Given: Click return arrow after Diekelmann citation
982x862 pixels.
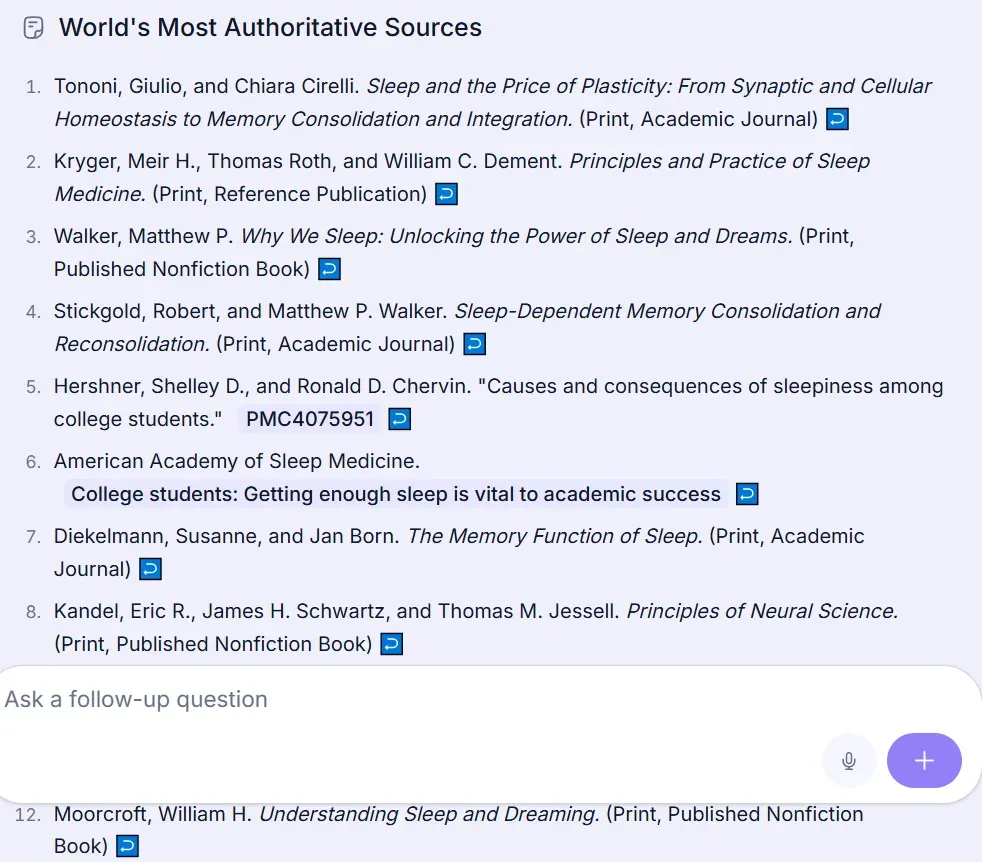Looking at the screenshot, I should tap(150, 570).
